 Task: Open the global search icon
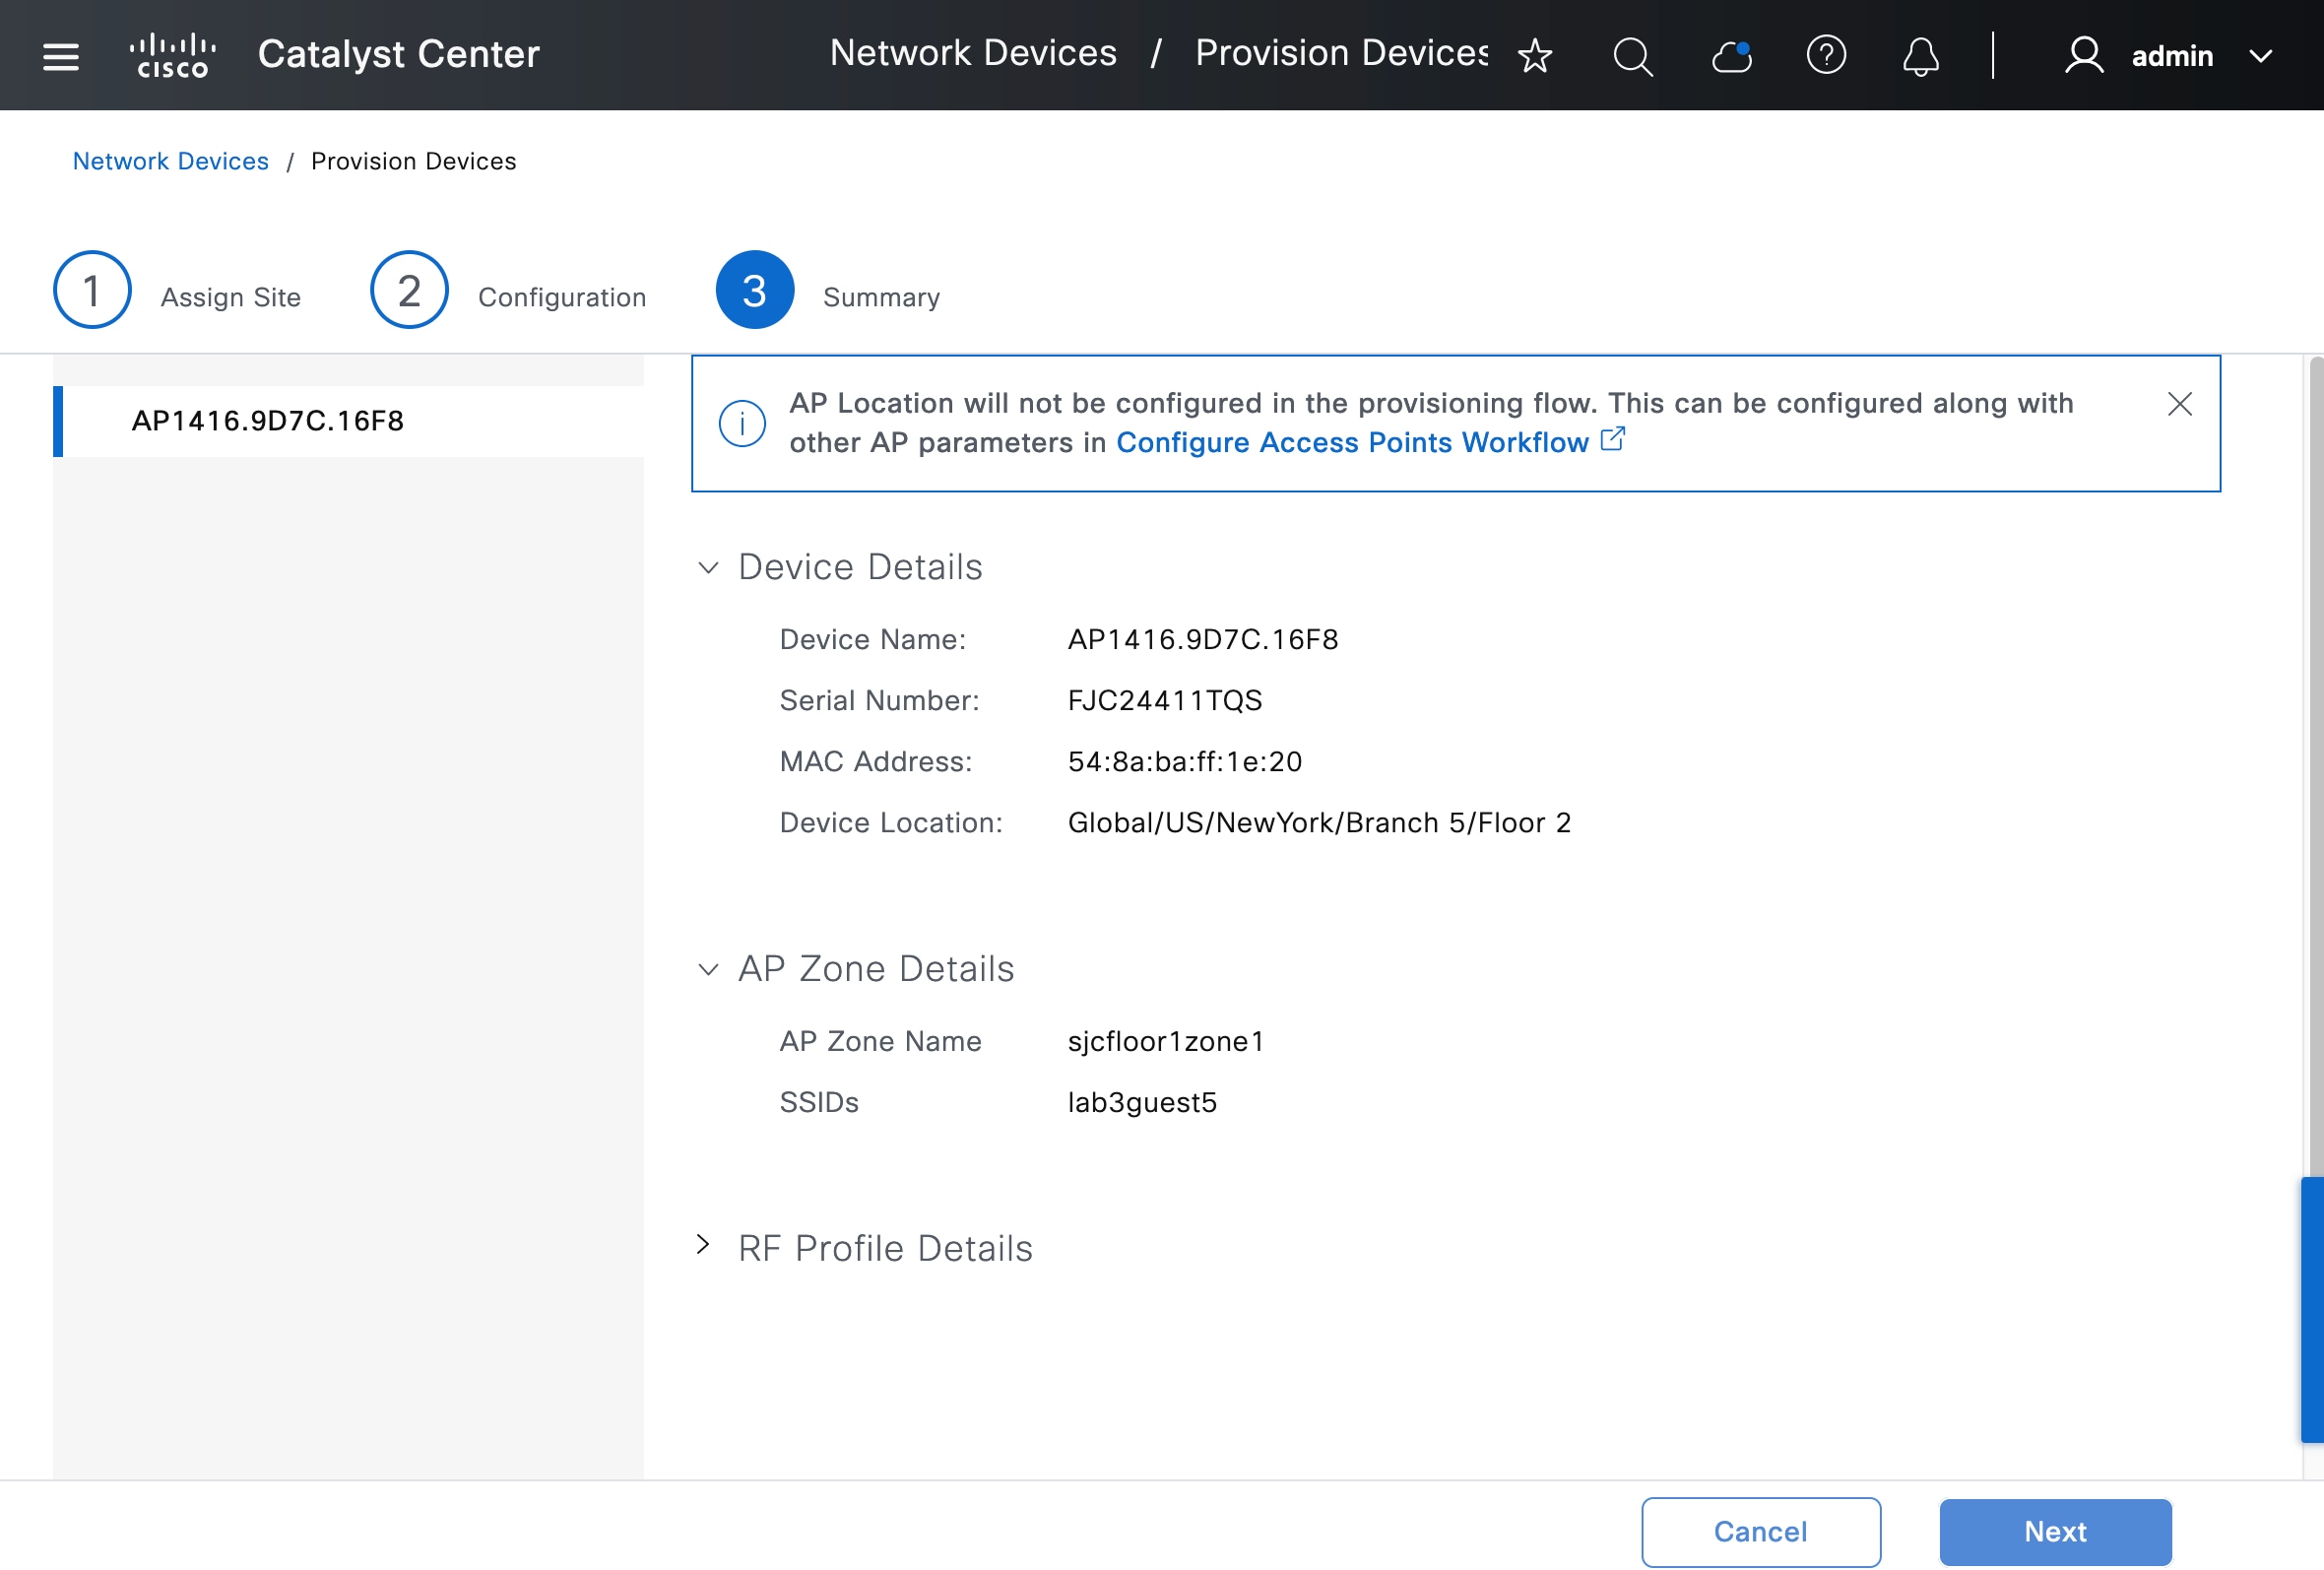coord(1632,56)
